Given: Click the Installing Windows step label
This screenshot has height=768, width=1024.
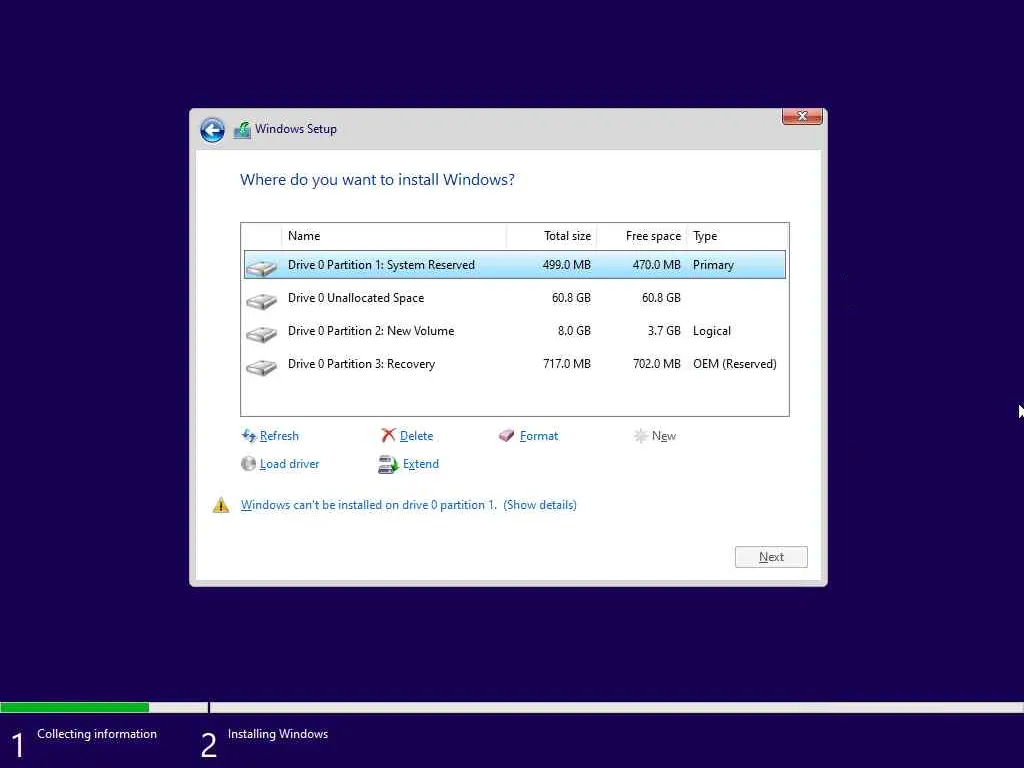Looking at the screenshot, I should [x=278, y=734].
